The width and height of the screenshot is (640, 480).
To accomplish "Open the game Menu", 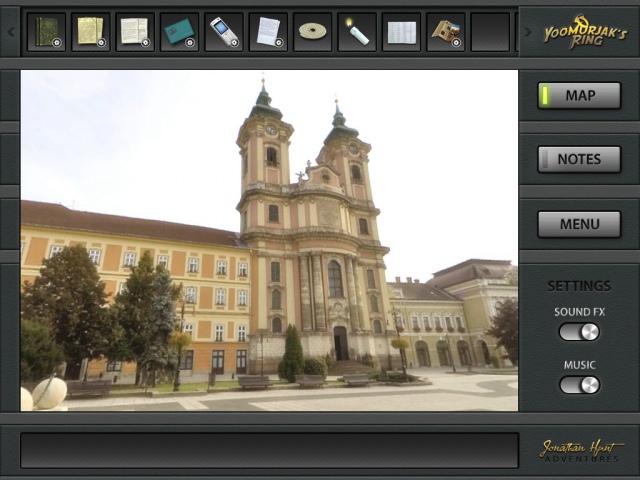I will pos(579,224).
